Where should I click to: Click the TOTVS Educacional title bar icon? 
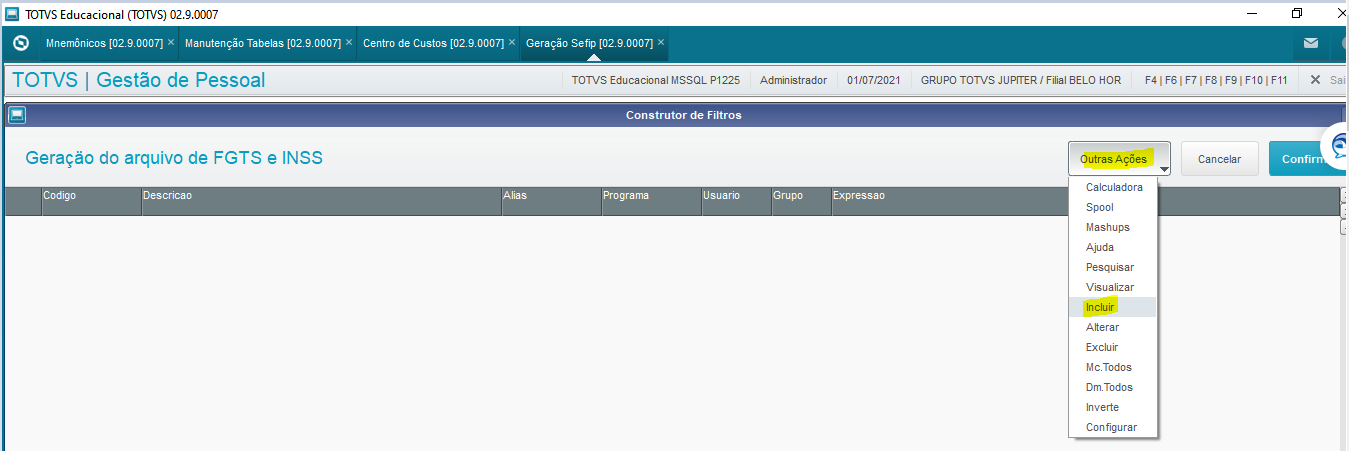pos(12,14)
